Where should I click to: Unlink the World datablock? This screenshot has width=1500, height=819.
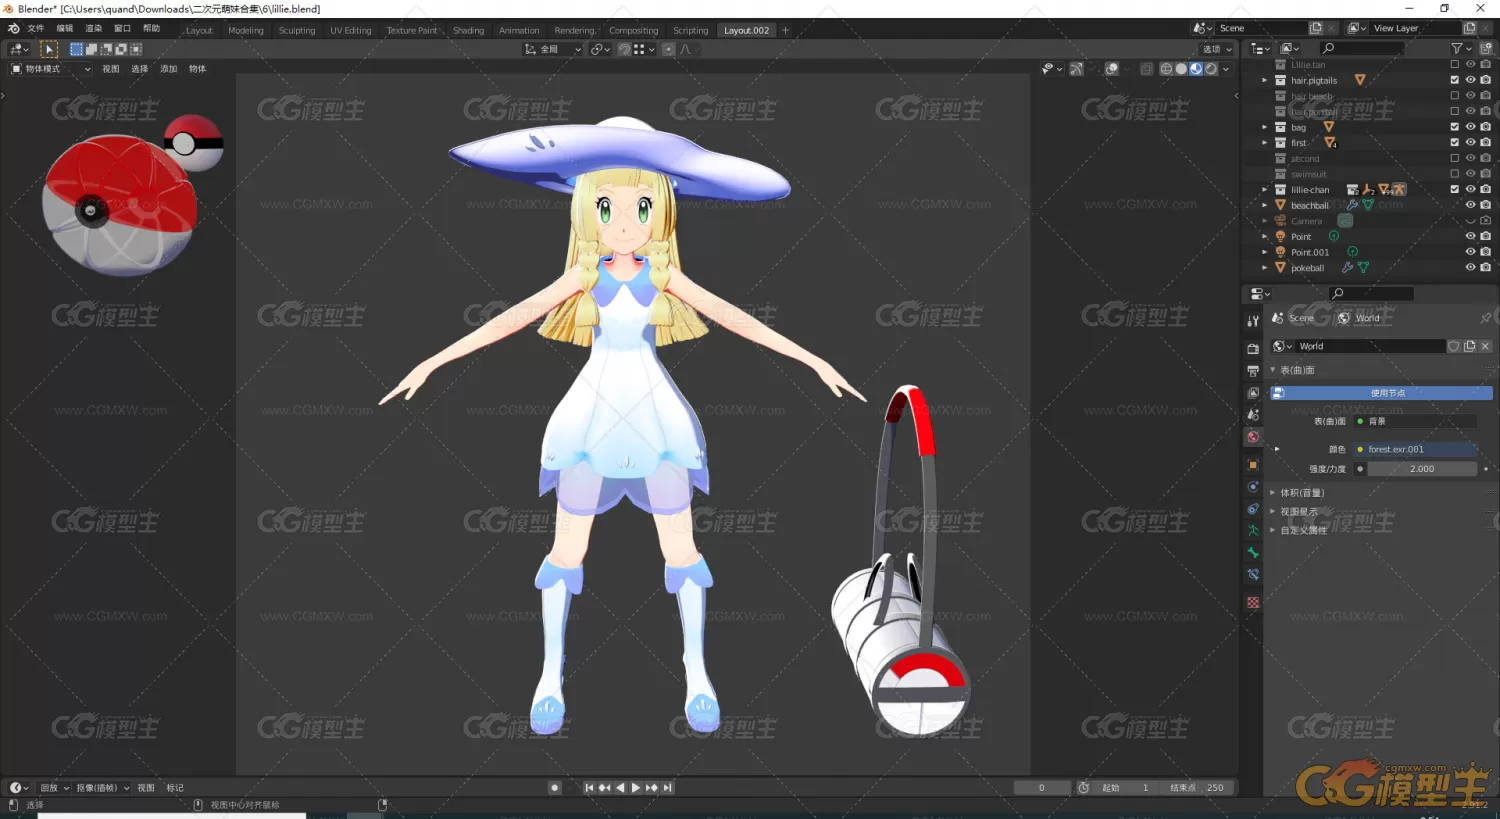click(1485, 346)
